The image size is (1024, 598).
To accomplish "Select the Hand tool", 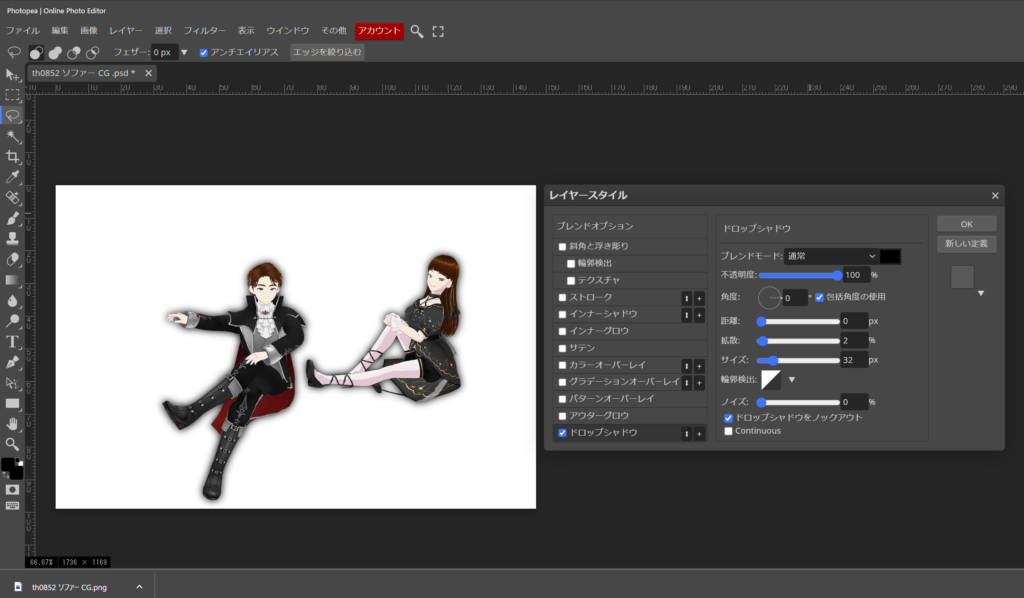I will [12, 423].
